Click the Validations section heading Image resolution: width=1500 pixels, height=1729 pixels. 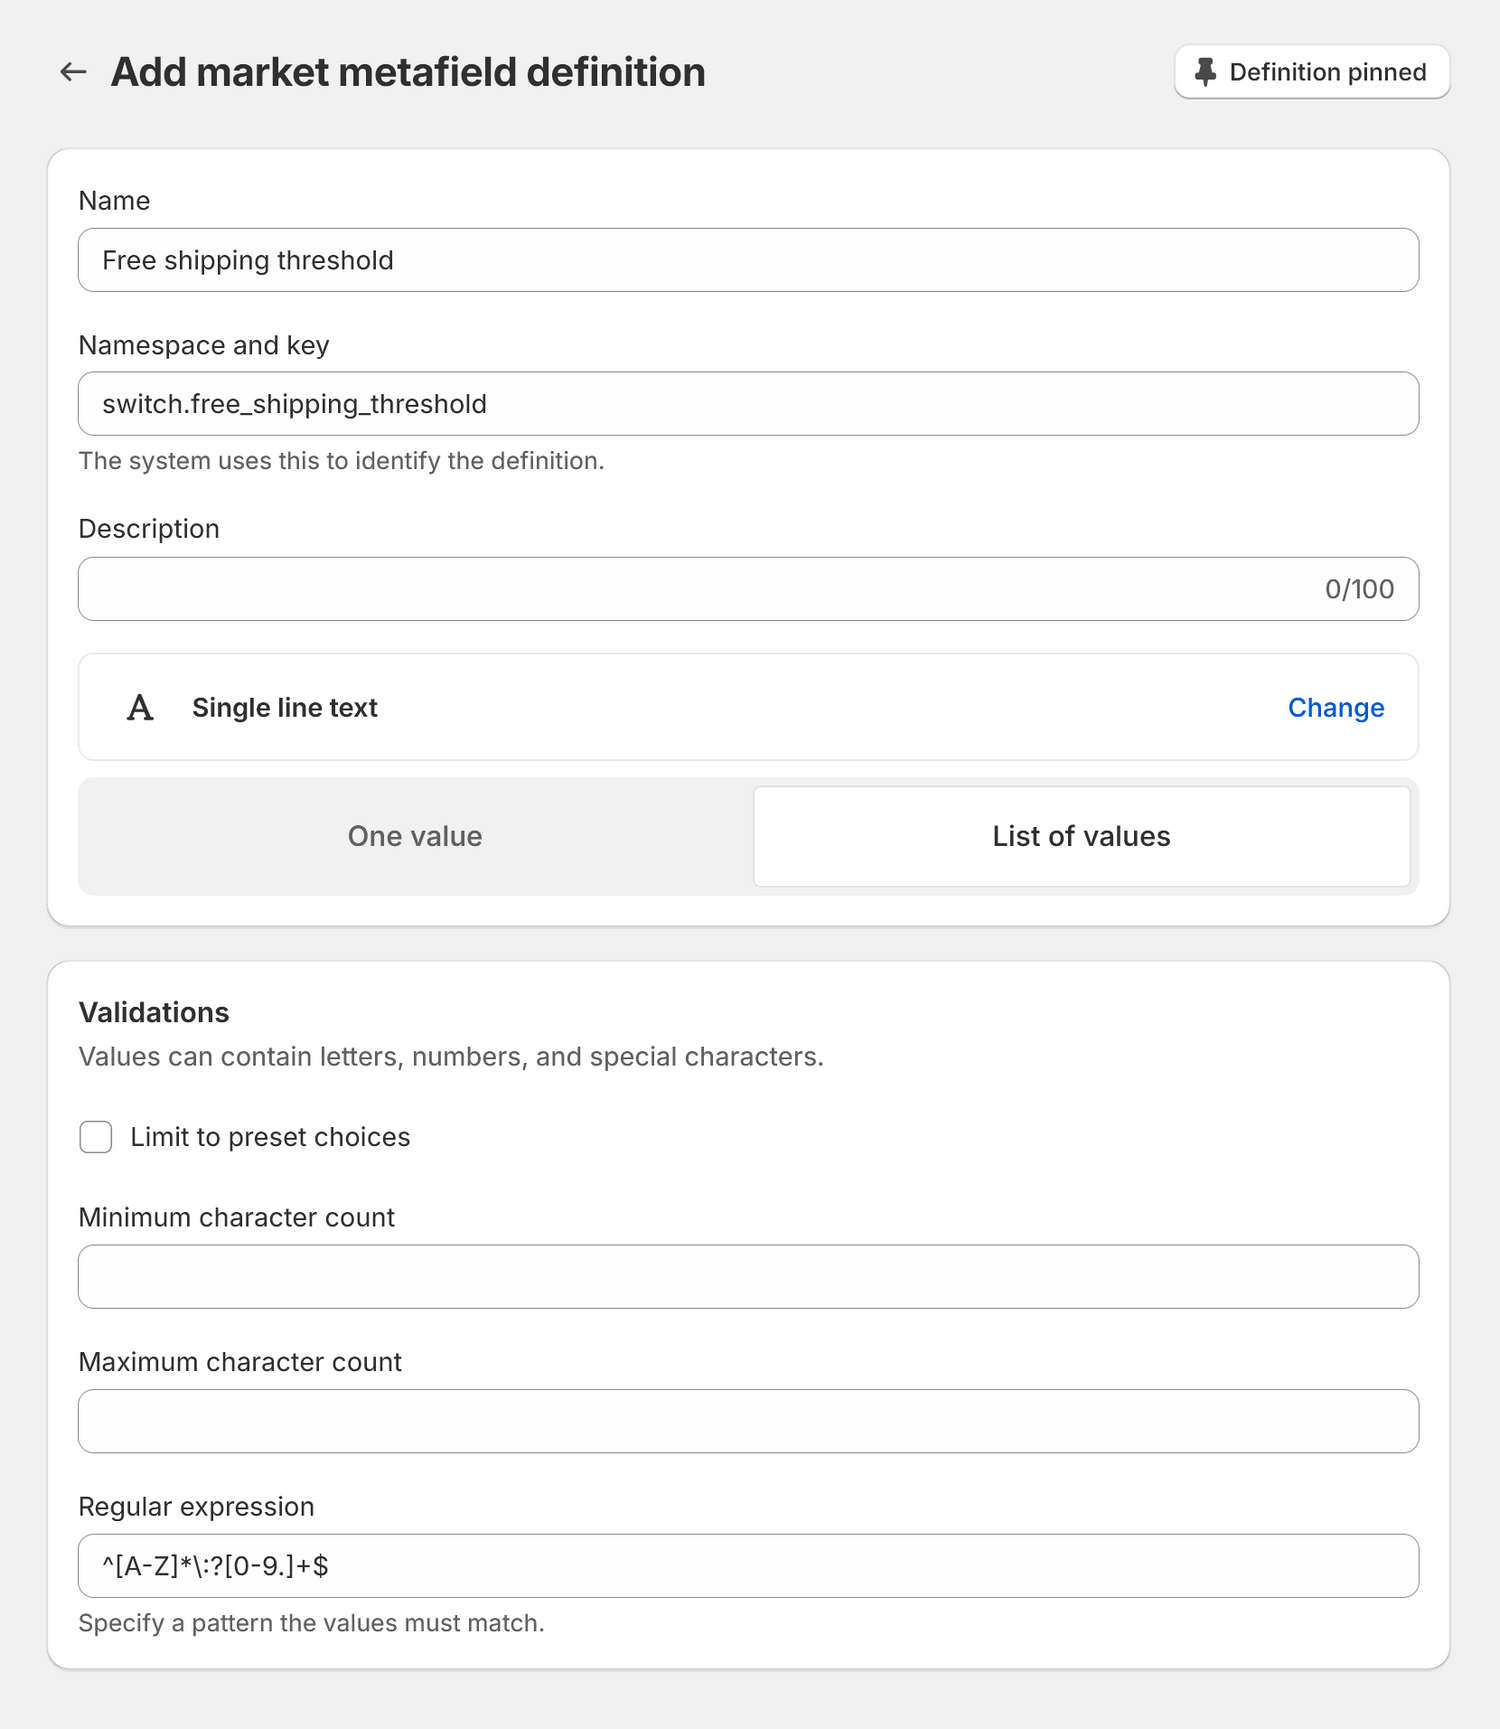154,1012
